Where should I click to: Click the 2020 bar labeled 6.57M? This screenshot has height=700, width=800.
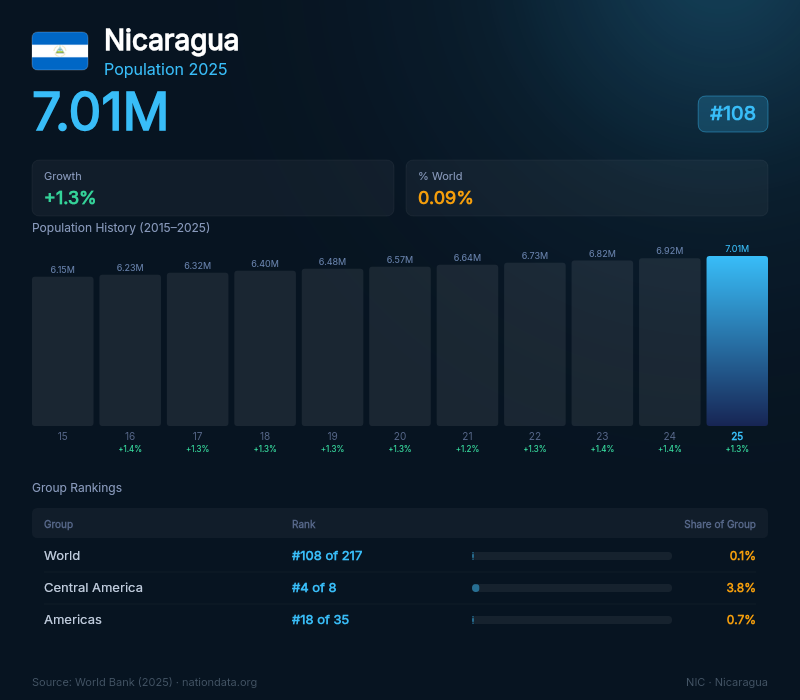tap(400, 346)
